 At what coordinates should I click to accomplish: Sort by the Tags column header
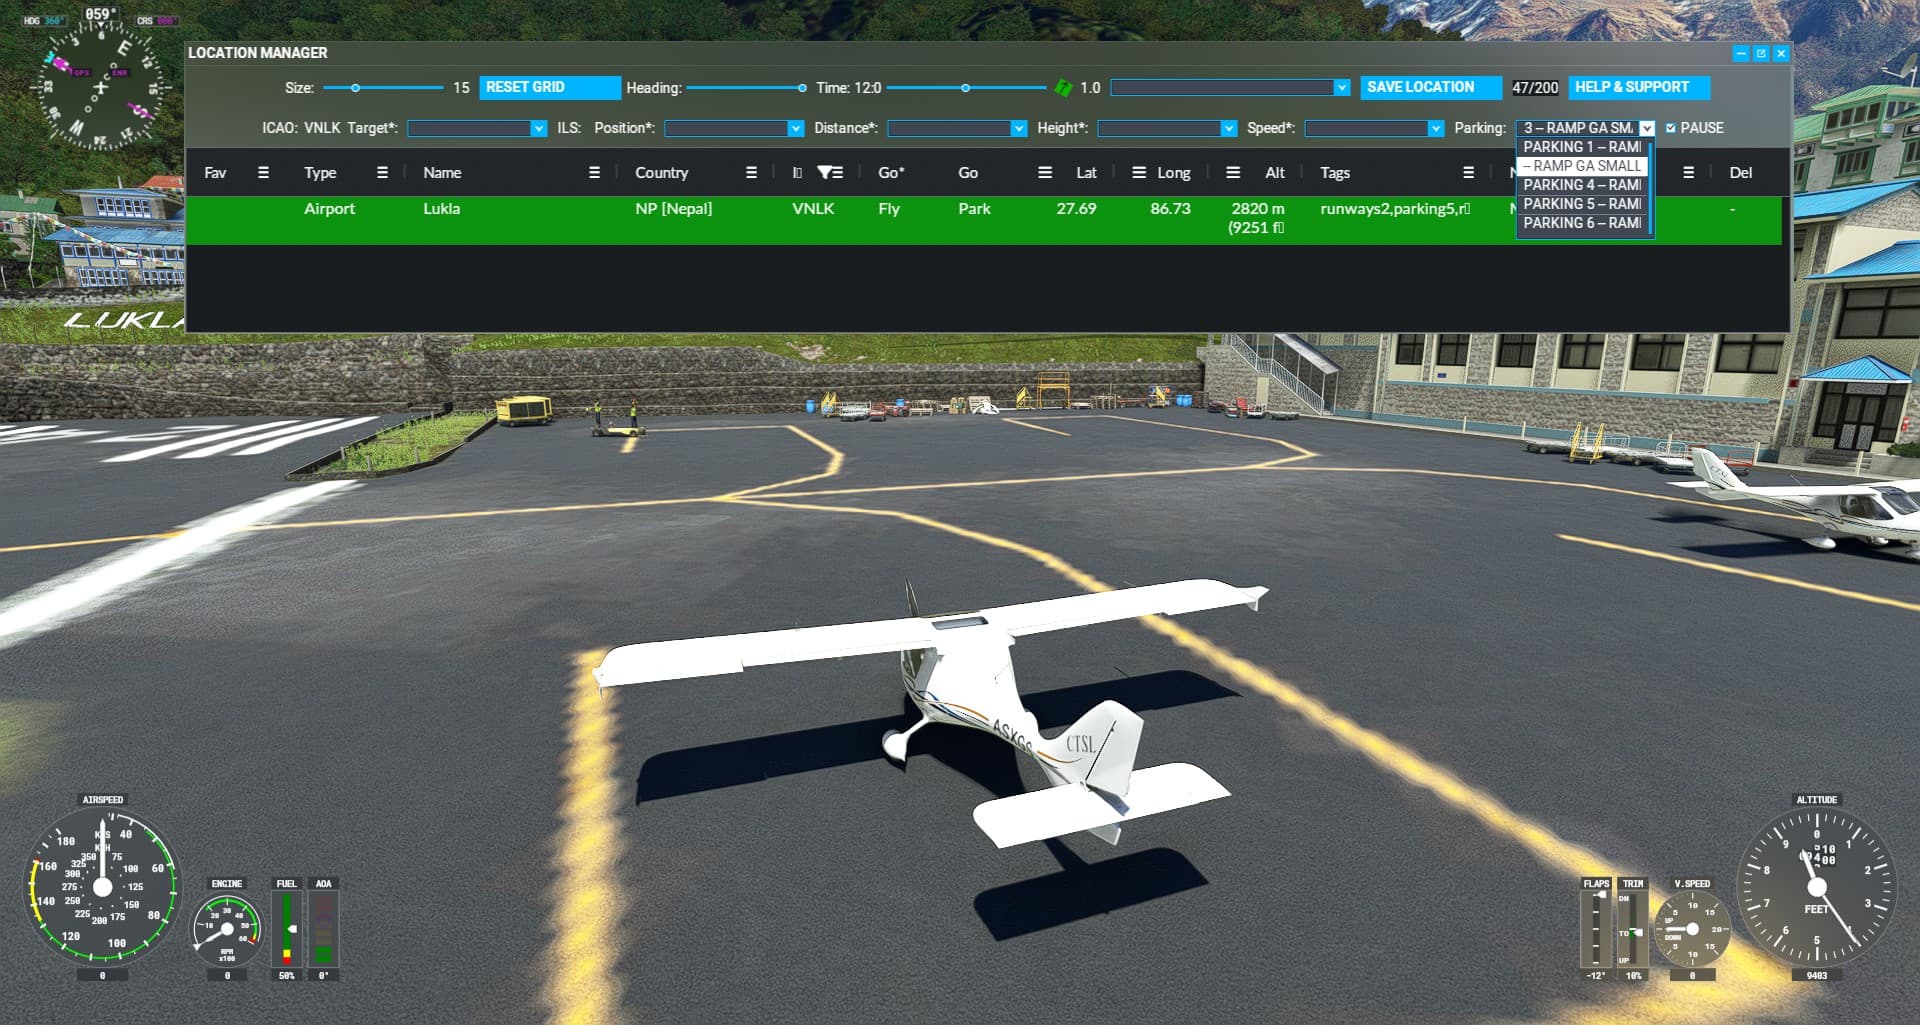coord(1334,173)
